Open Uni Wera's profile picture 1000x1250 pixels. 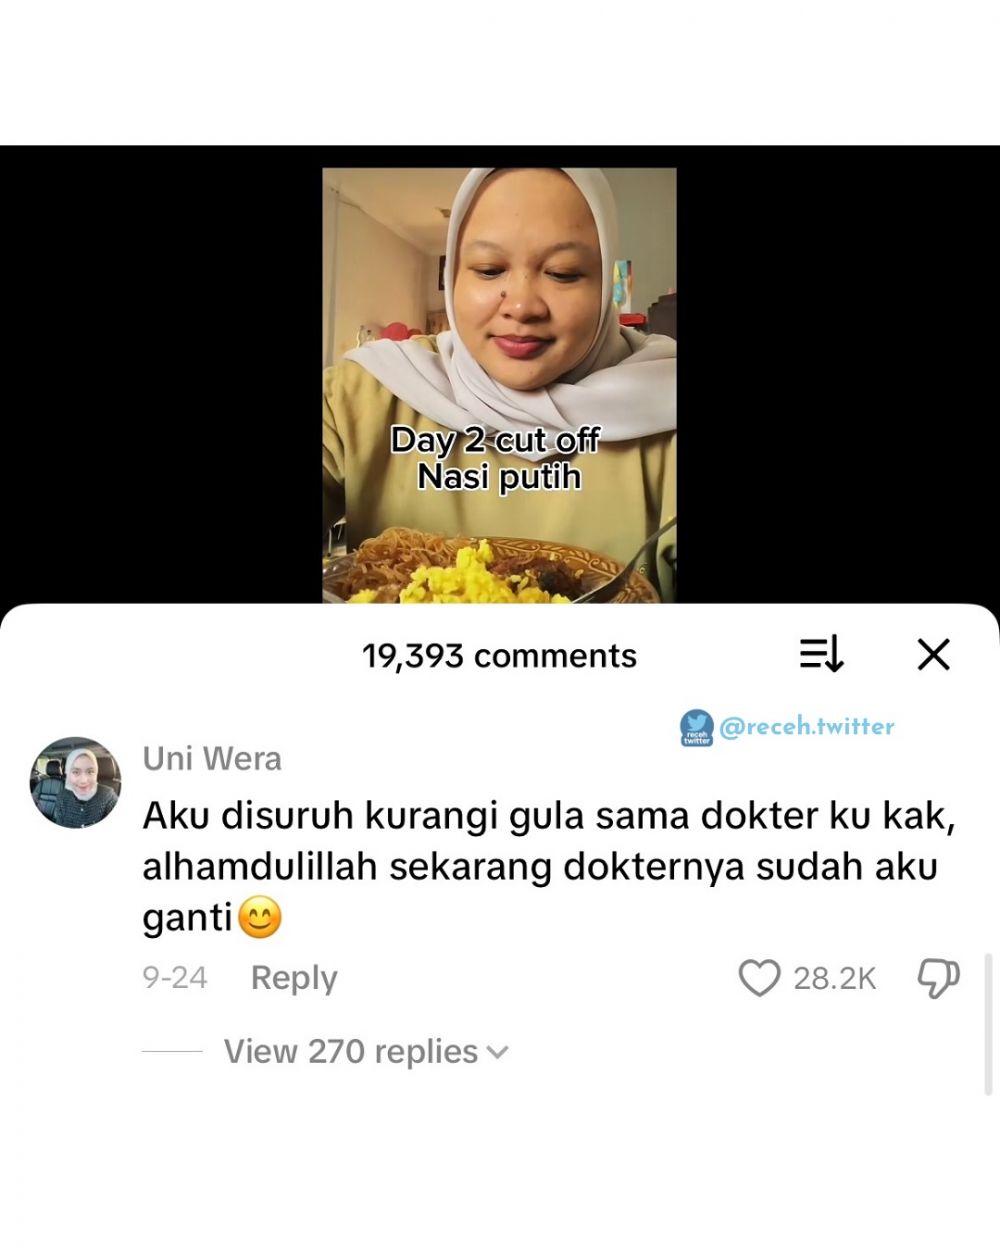(75, 782)
